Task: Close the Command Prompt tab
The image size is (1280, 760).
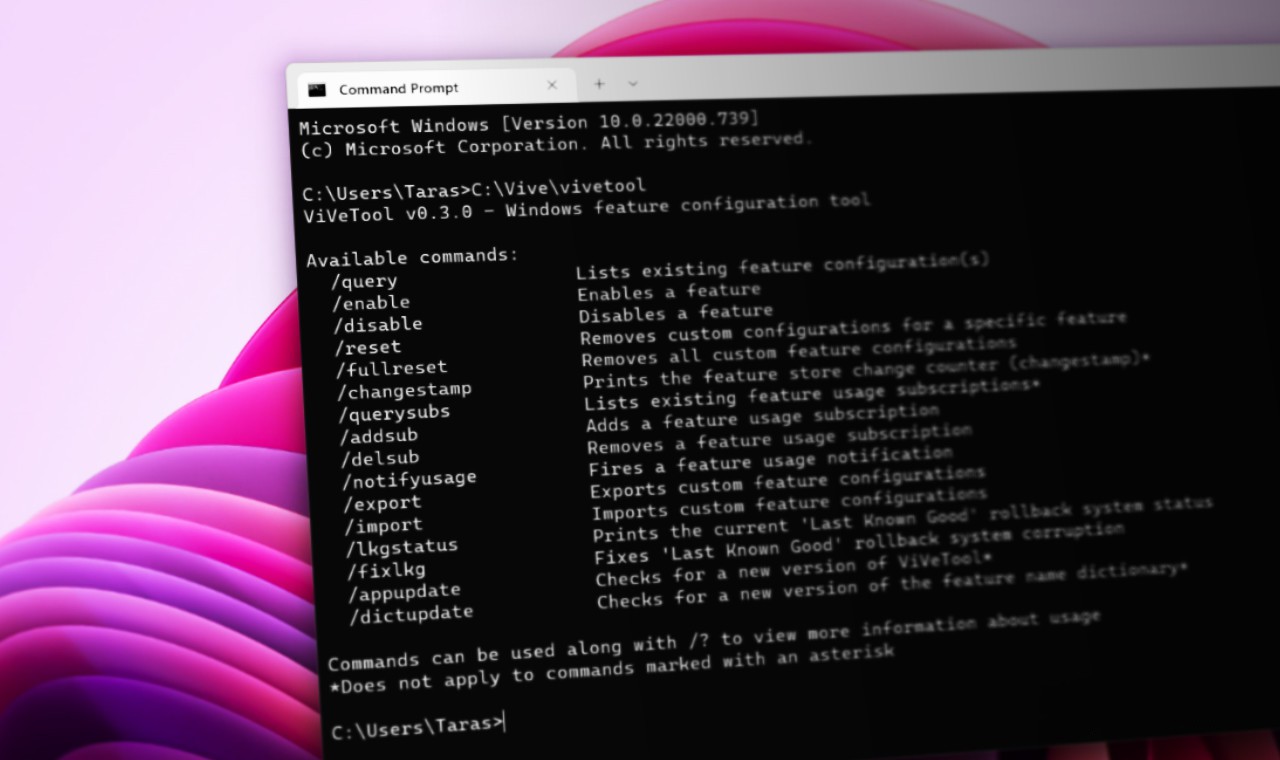Action: [552, 86]
